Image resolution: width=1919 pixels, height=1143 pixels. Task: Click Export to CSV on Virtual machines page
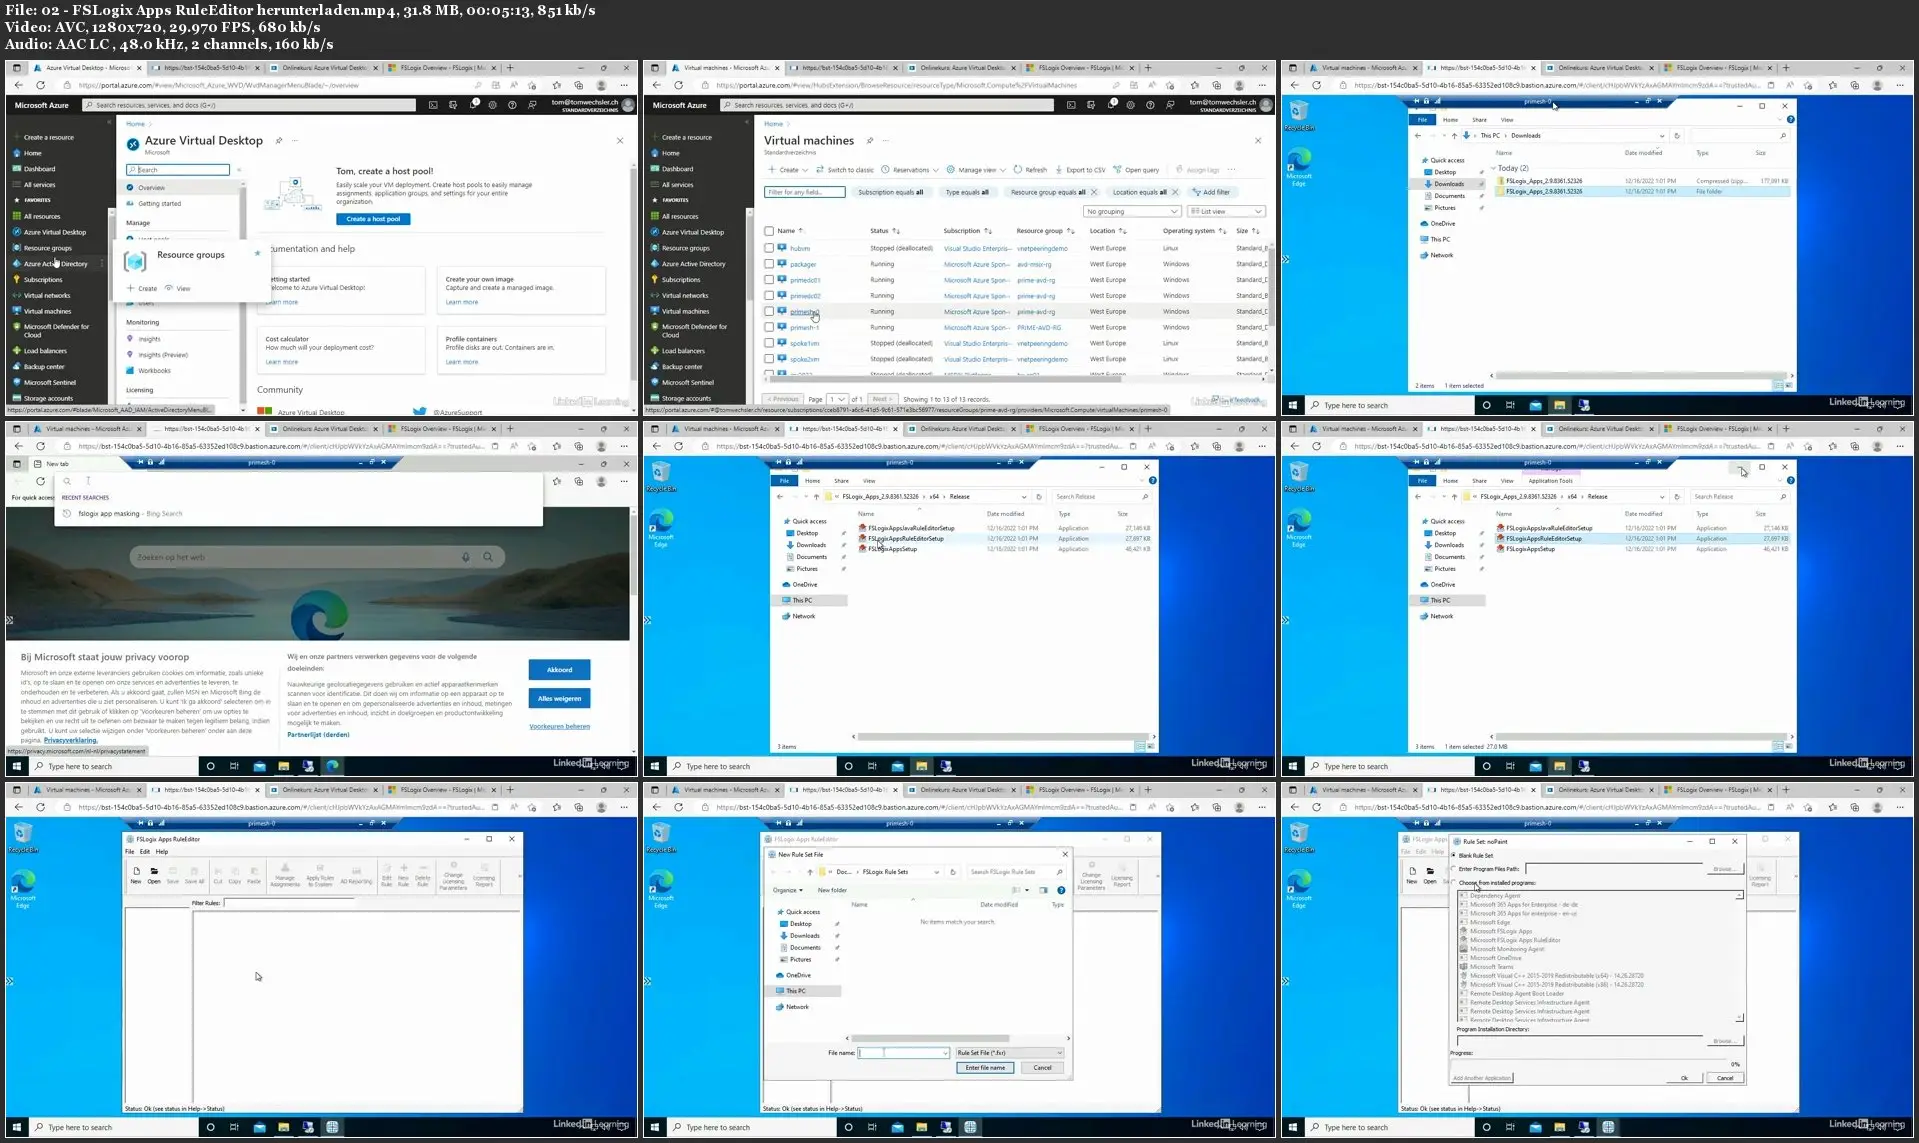click(x=1080, y=170)
